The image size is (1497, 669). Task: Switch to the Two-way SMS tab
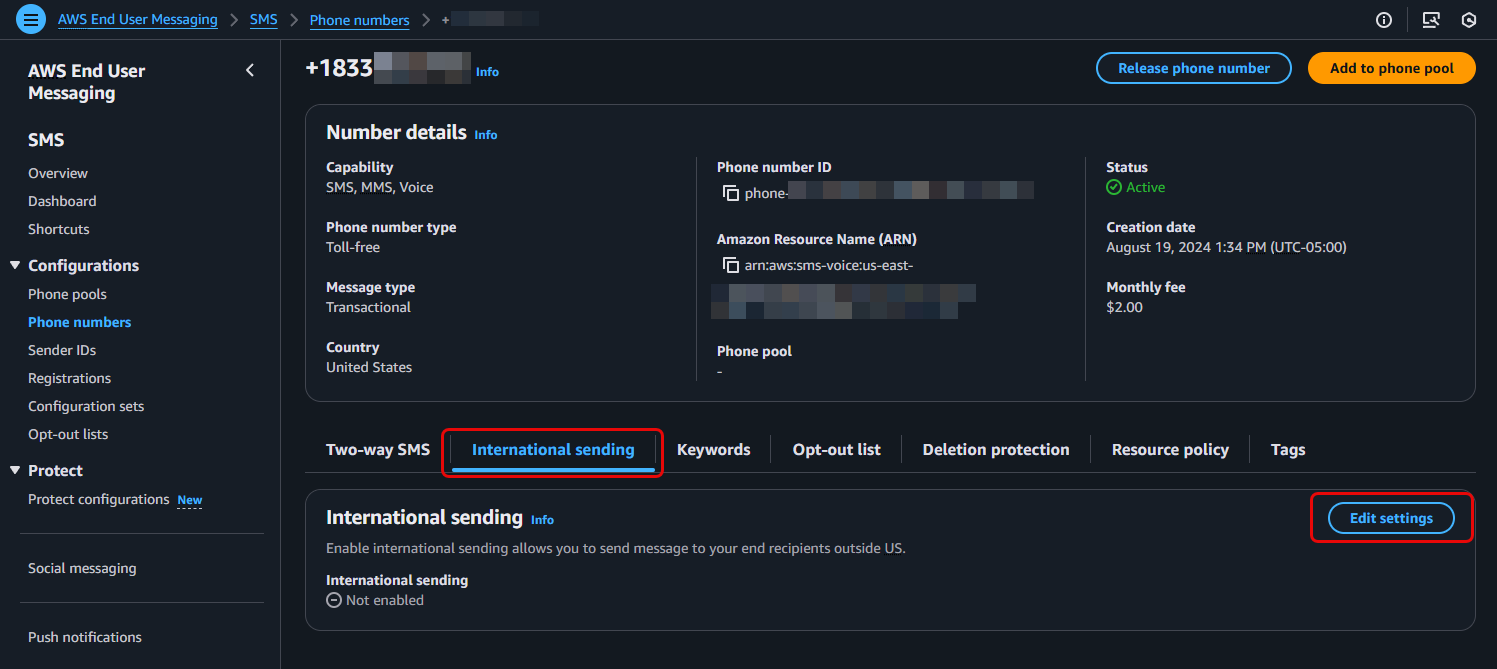[377, 450]
